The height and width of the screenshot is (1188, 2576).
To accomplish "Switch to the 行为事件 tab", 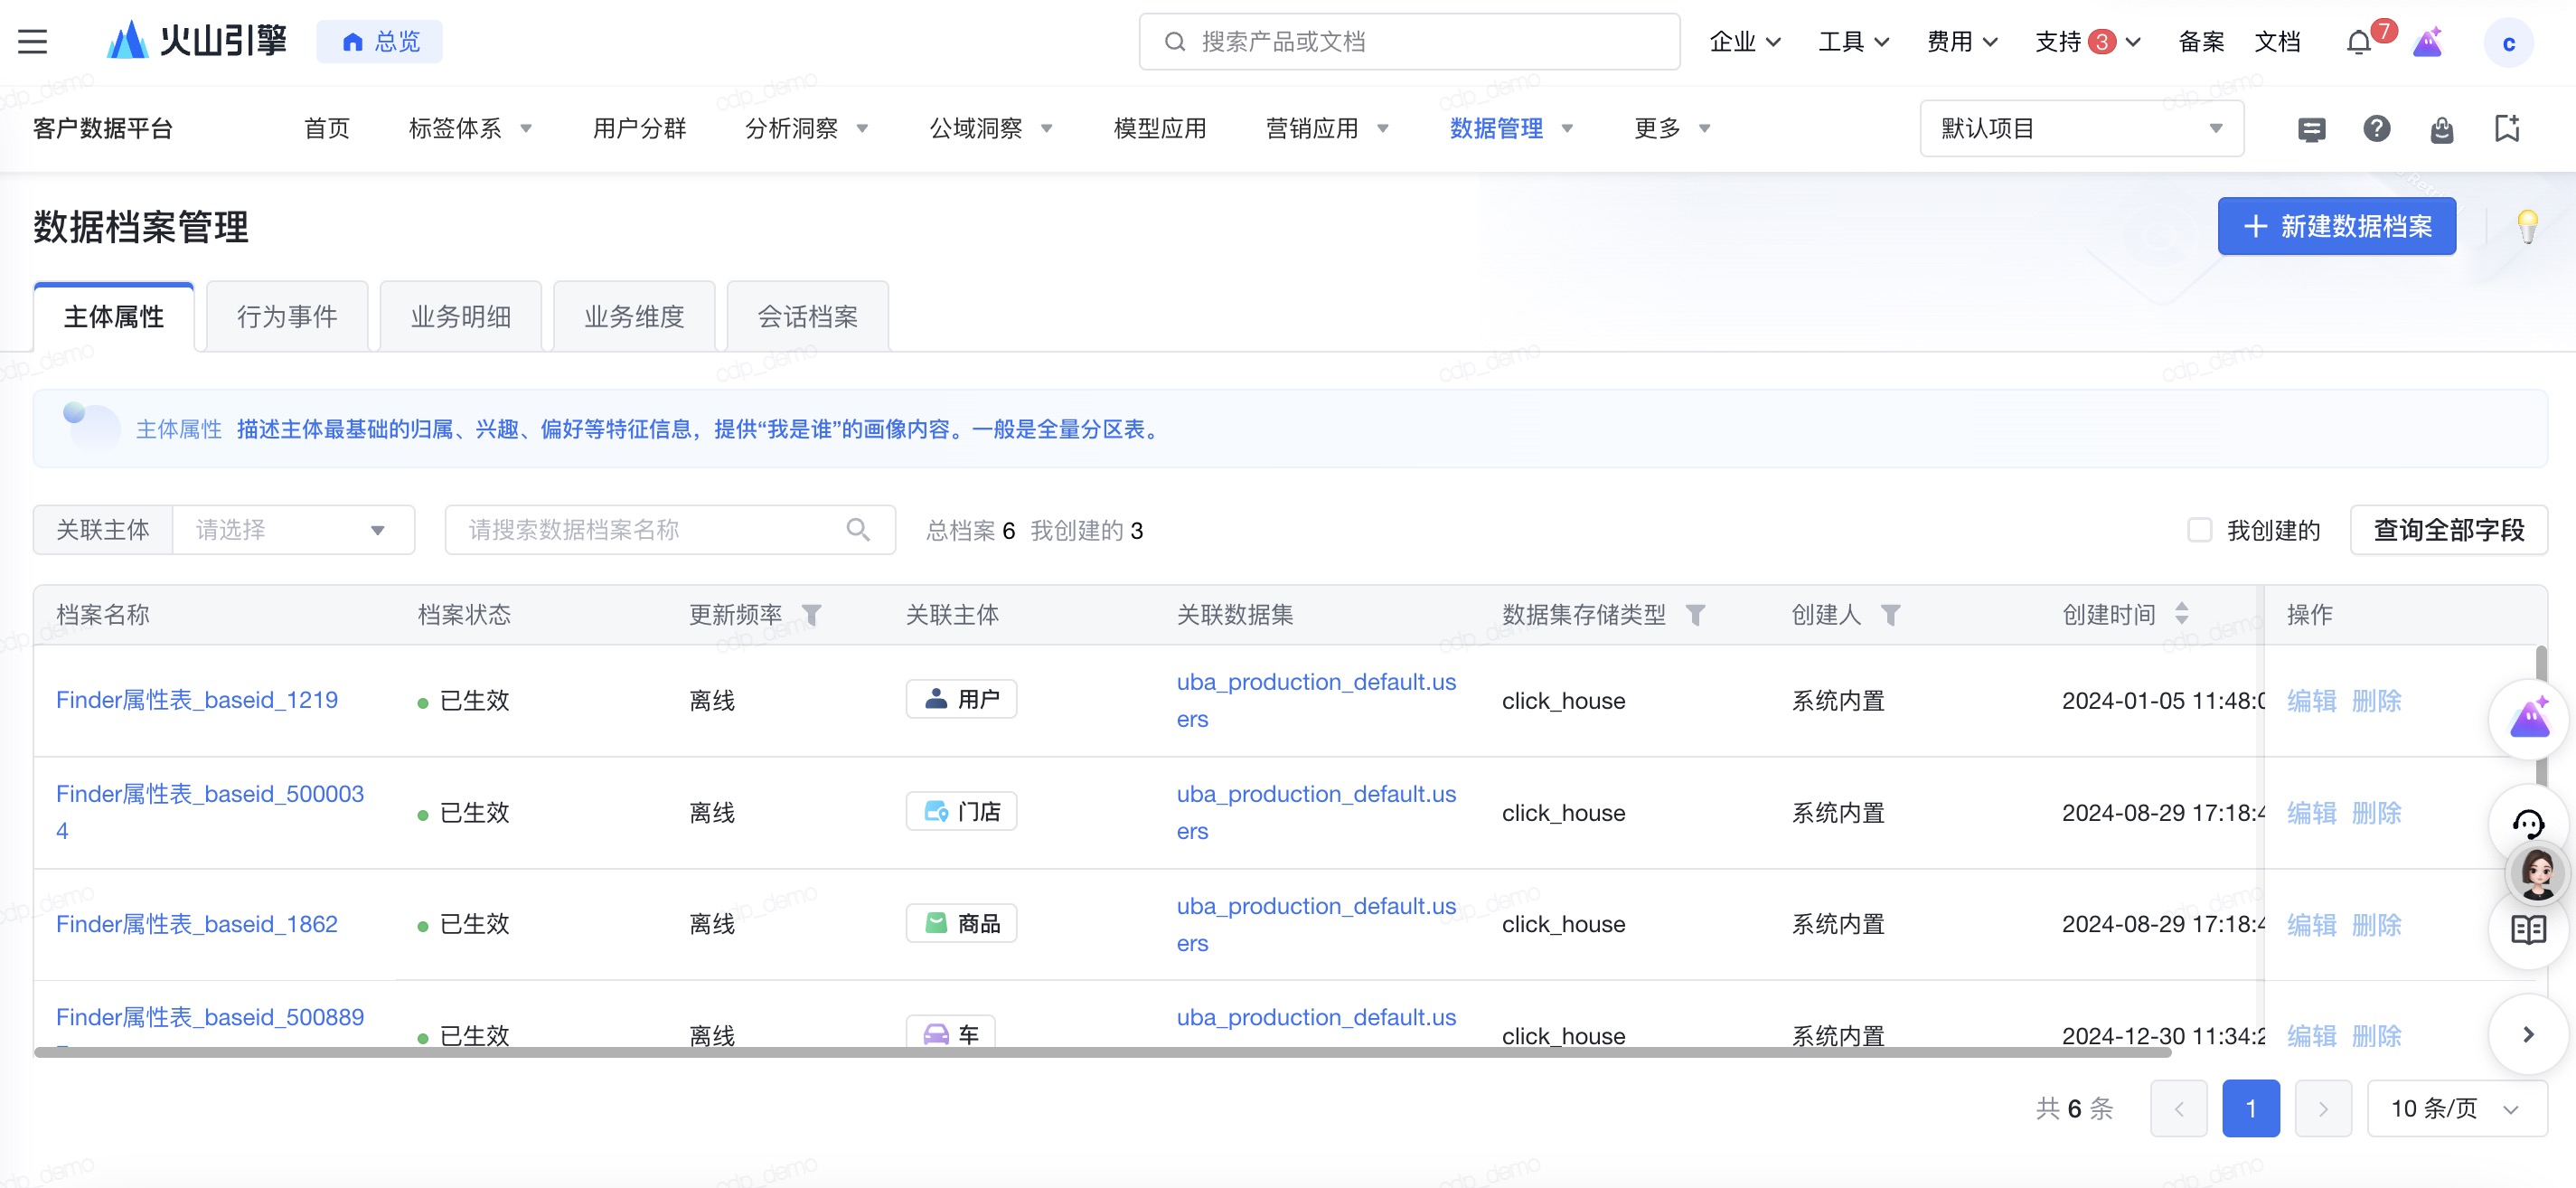I will pos(287,317).
